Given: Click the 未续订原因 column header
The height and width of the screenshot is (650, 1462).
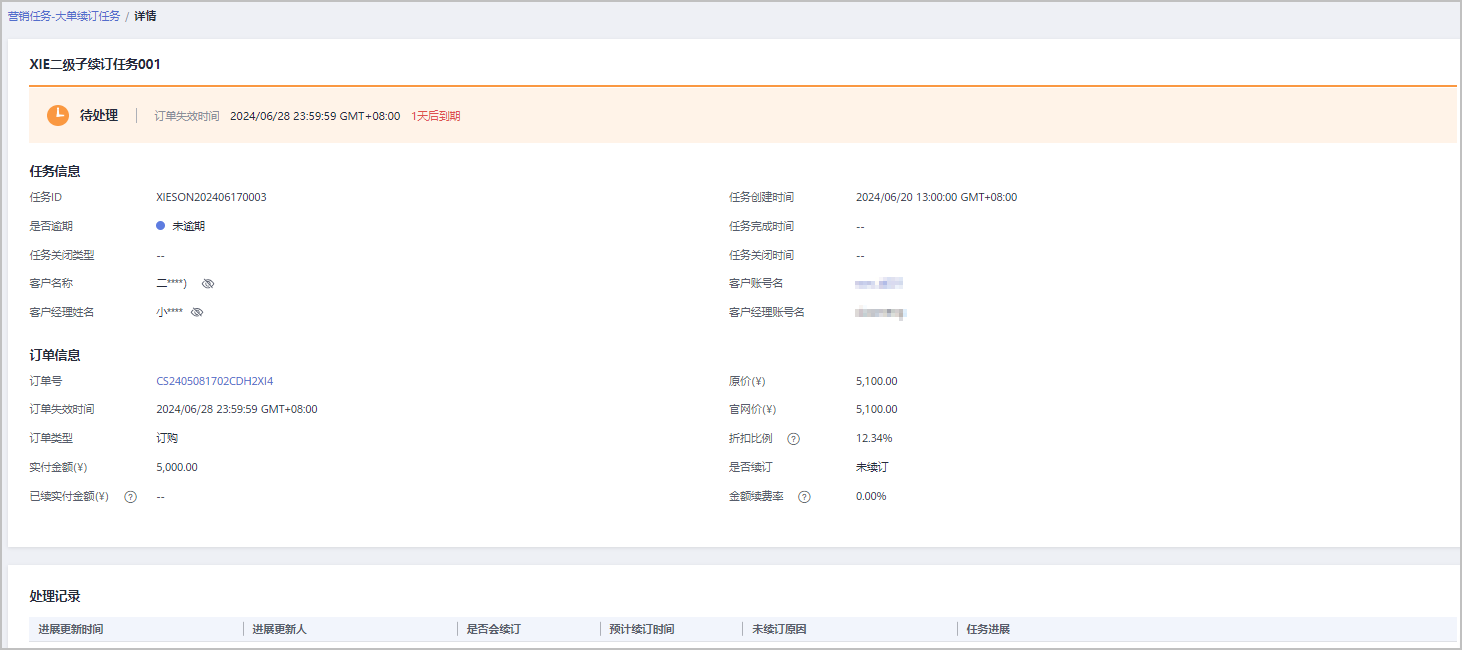Looking at the screenshot, I should coord(779,629).
